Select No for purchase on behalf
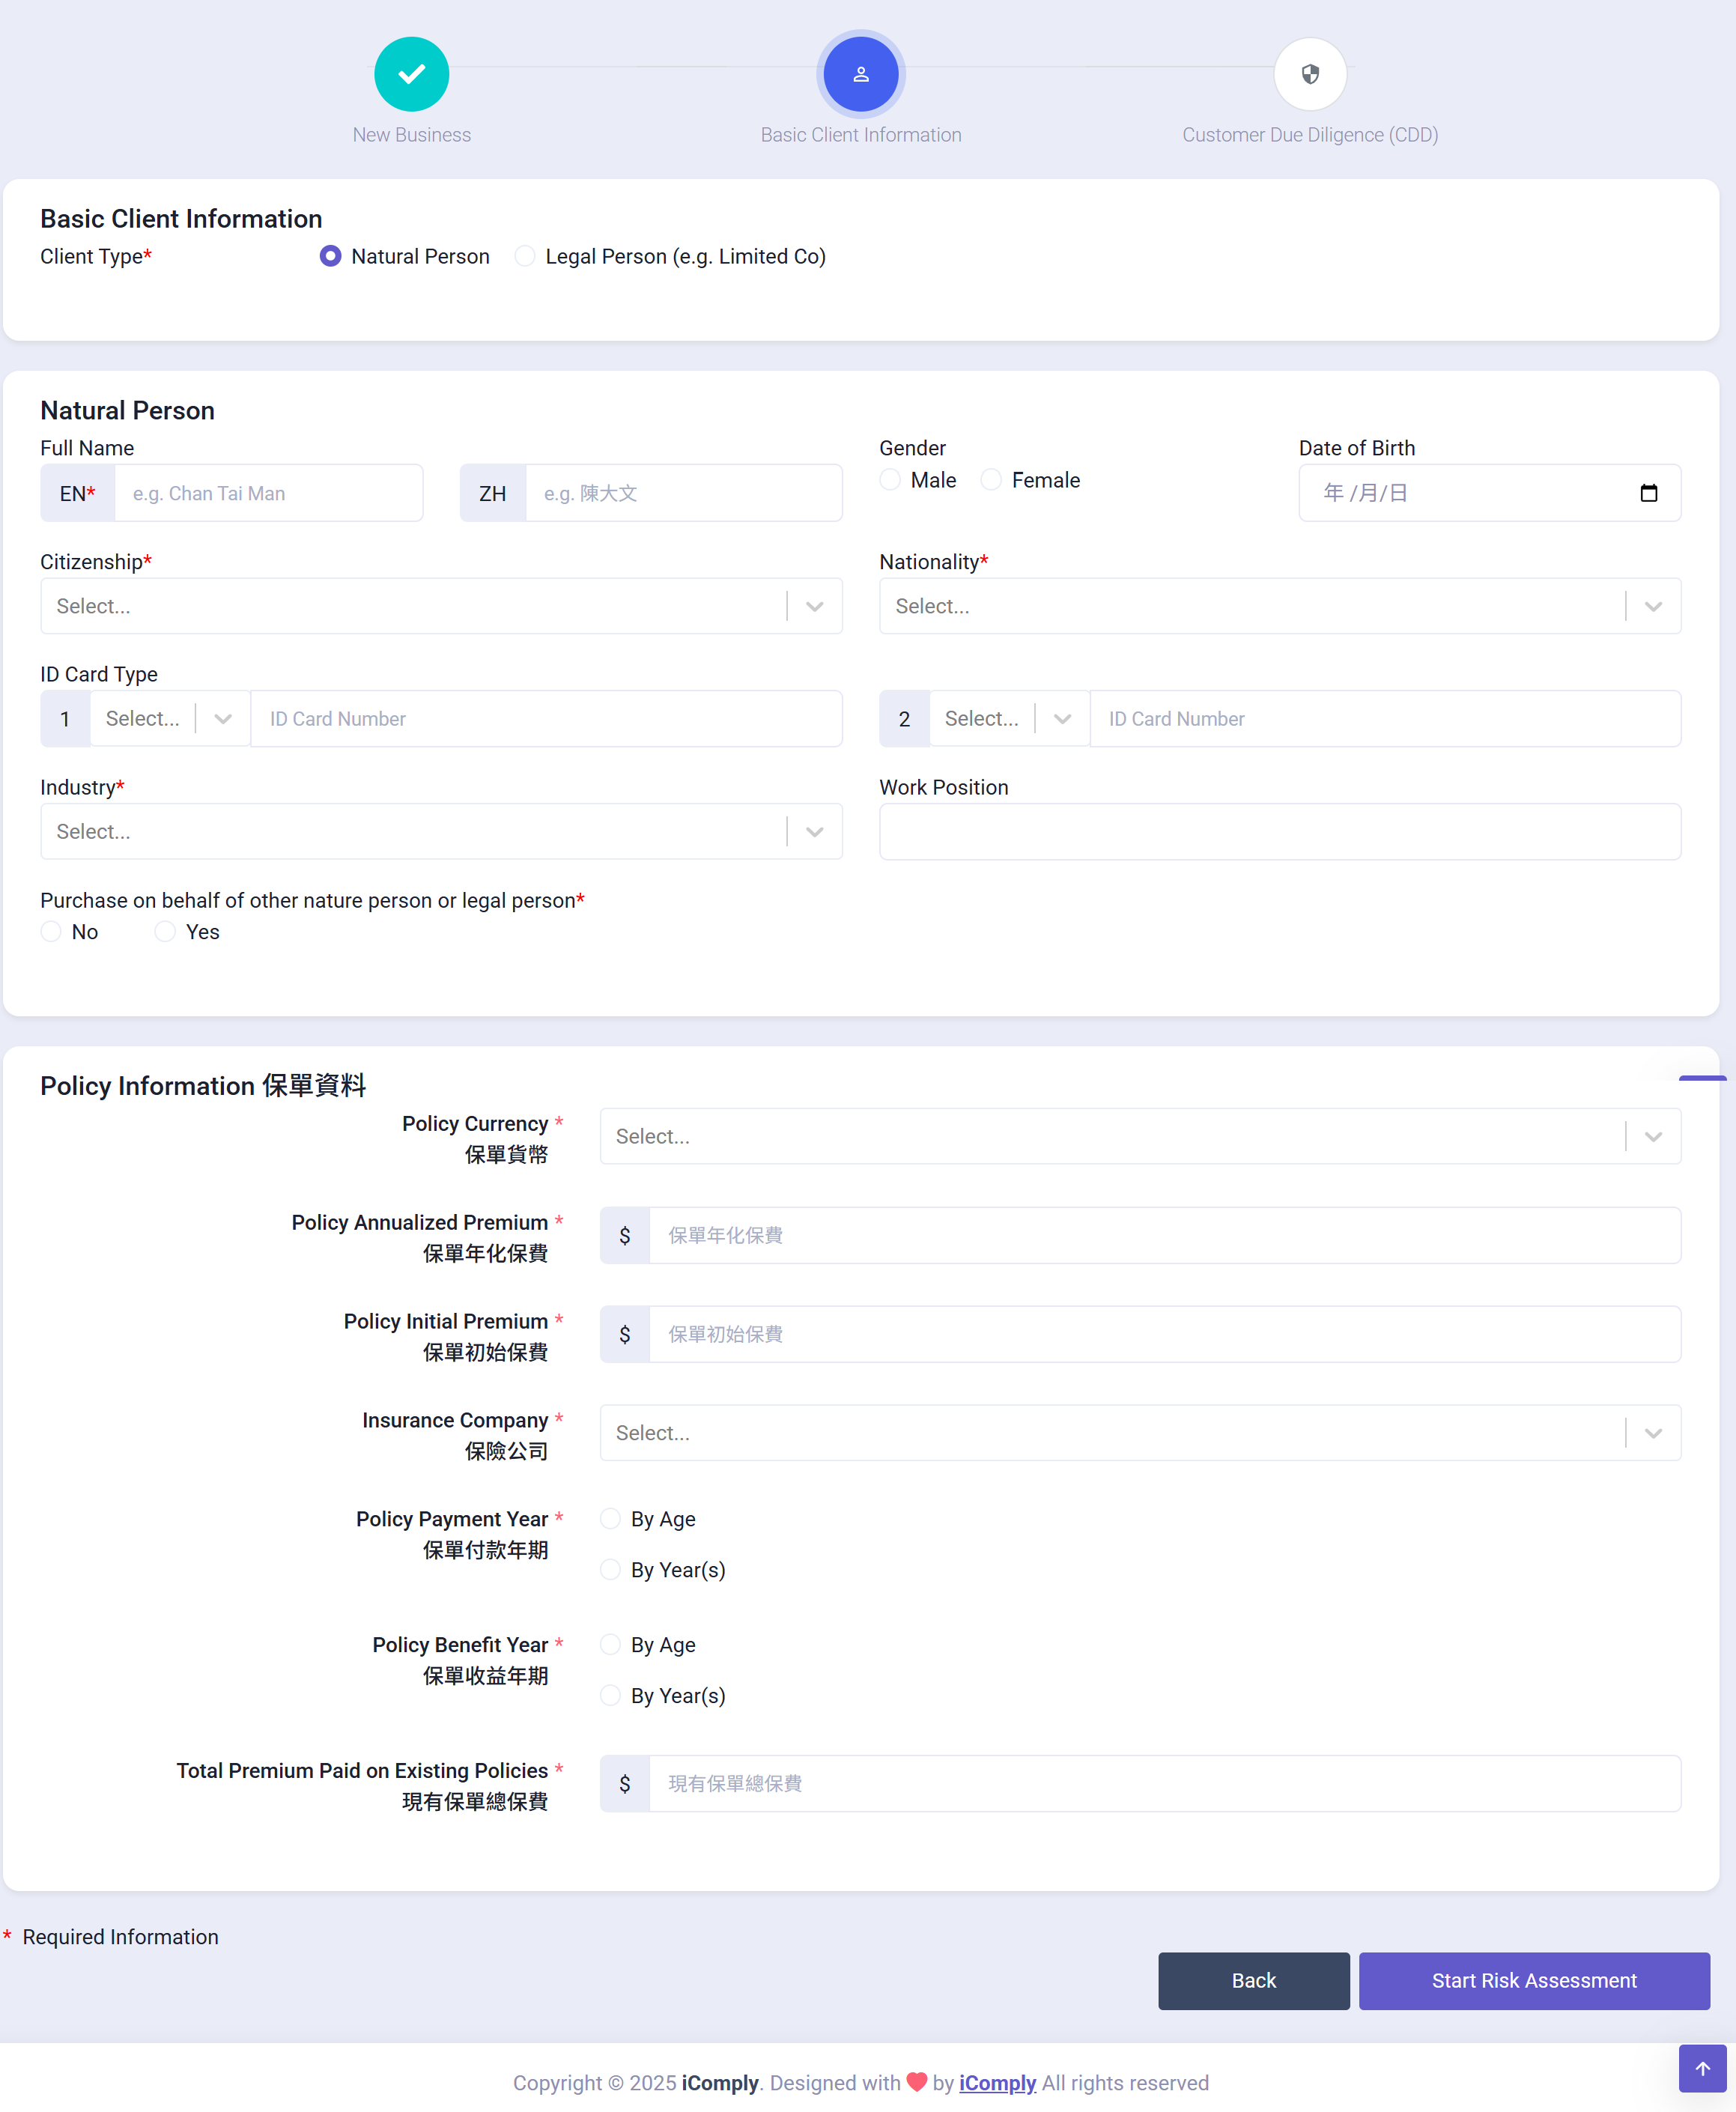 (51, 932)
